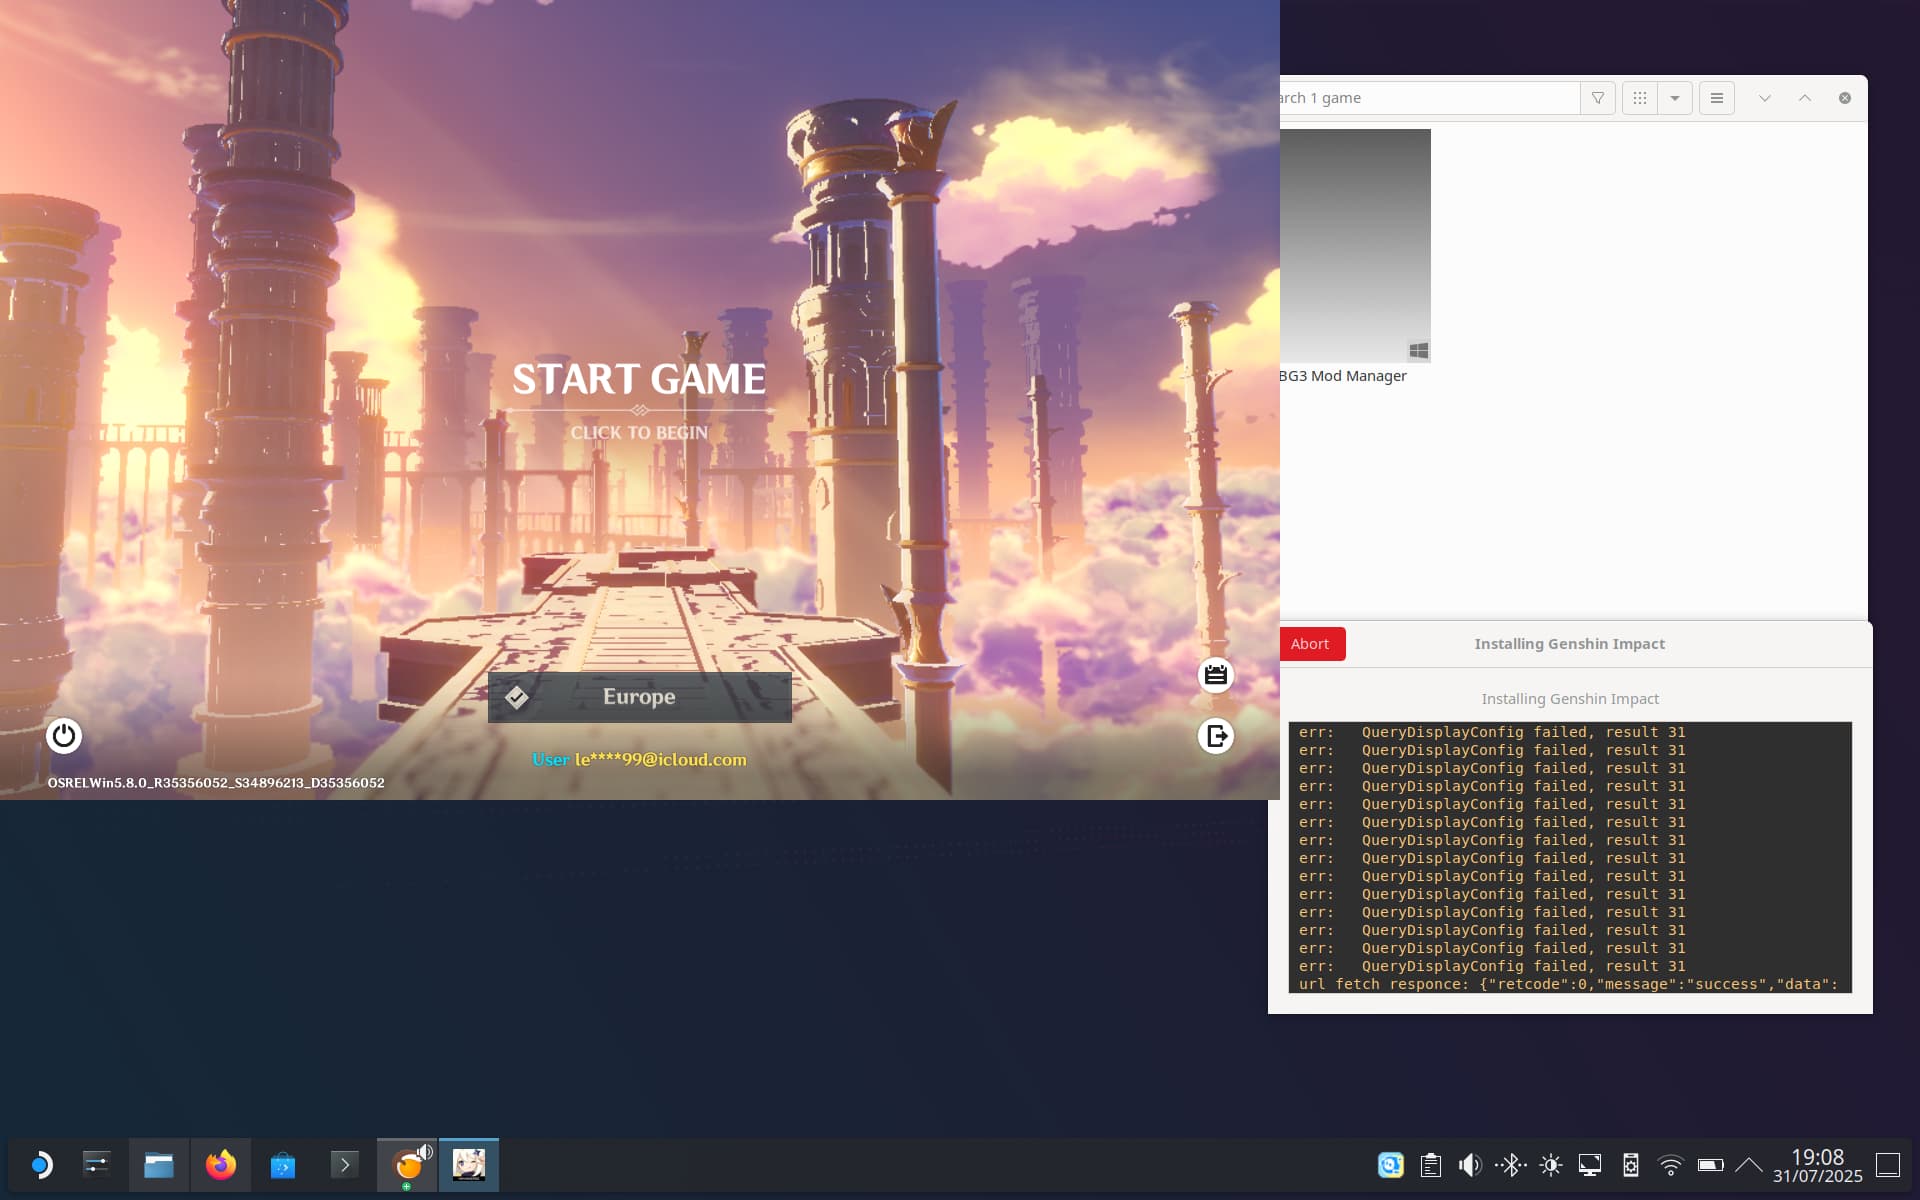Open the Lutris hamburger menu
This screenshot has width=1920, height=1200.
click(x=1717, y=98)
